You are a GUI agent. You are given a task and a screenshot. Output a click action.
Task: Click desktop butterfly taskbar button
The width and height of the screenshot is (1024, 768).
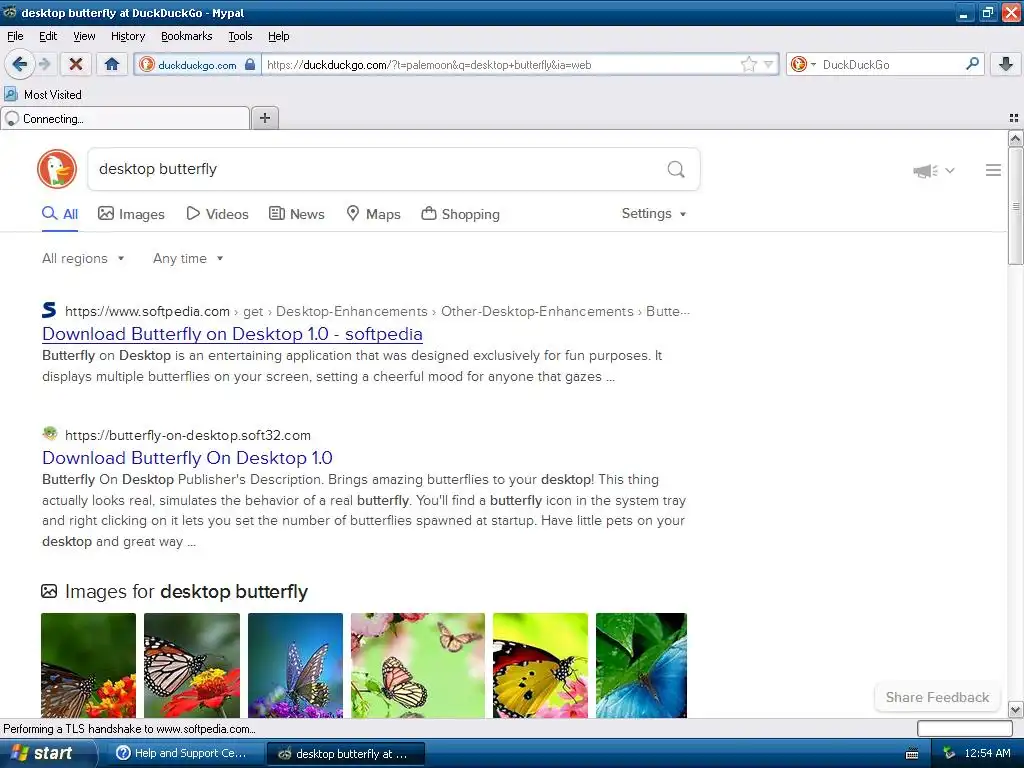[346, 754]
